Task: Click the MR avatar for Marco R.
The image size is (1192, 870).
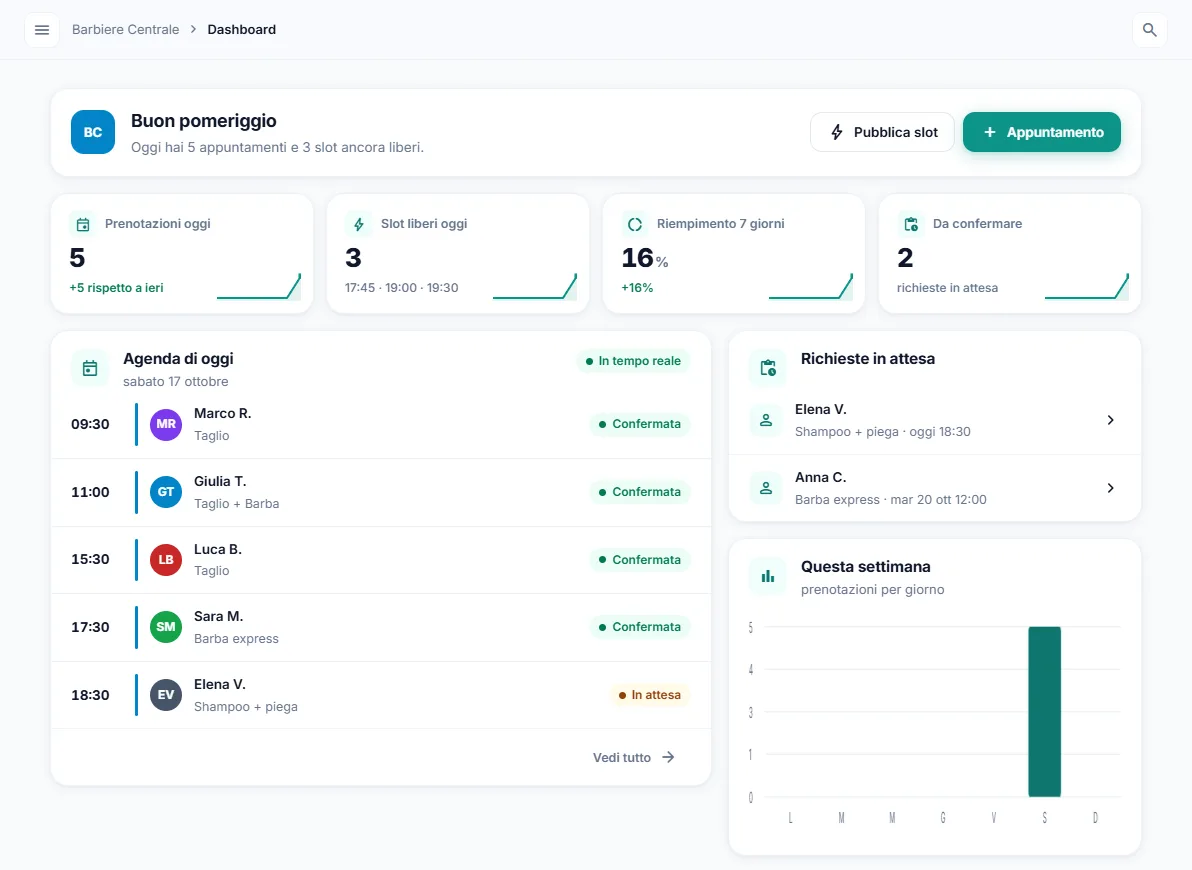Action: (166, 424)
